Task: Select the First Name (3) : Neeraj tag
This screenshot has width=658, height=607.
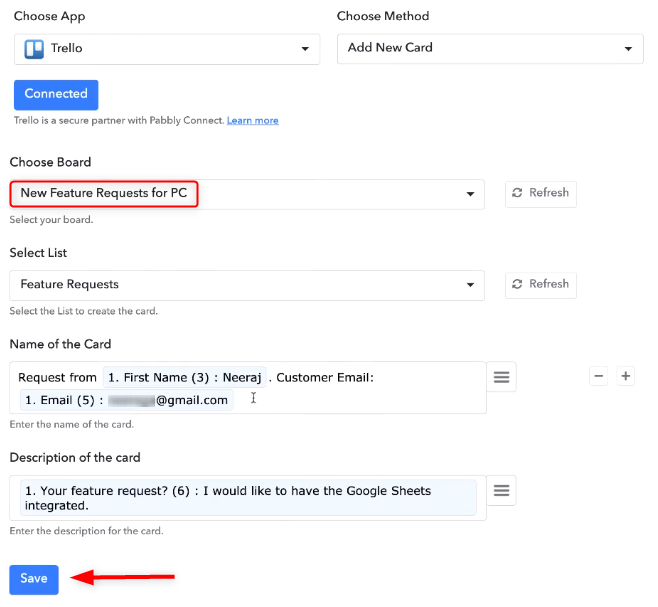Action: 185,377
